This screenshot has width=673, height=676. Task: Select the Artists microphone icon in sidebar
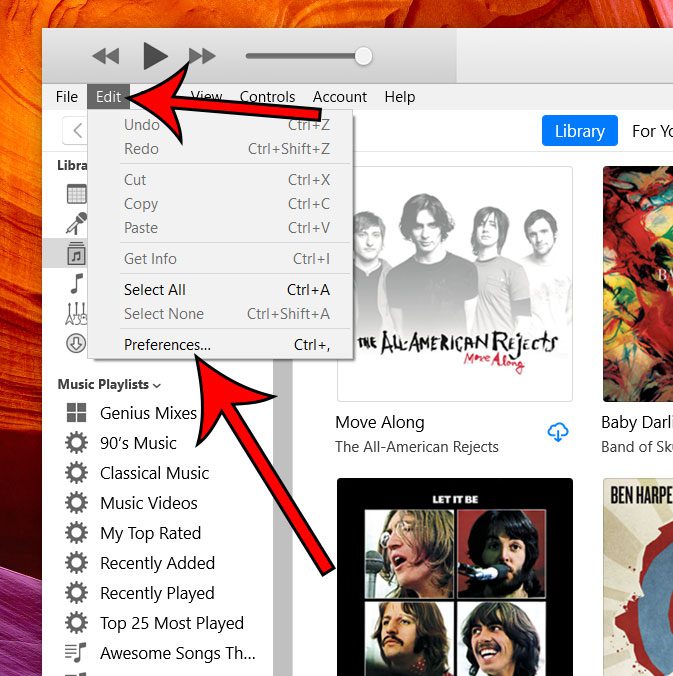pyautogui.click(x=77, y=223)
